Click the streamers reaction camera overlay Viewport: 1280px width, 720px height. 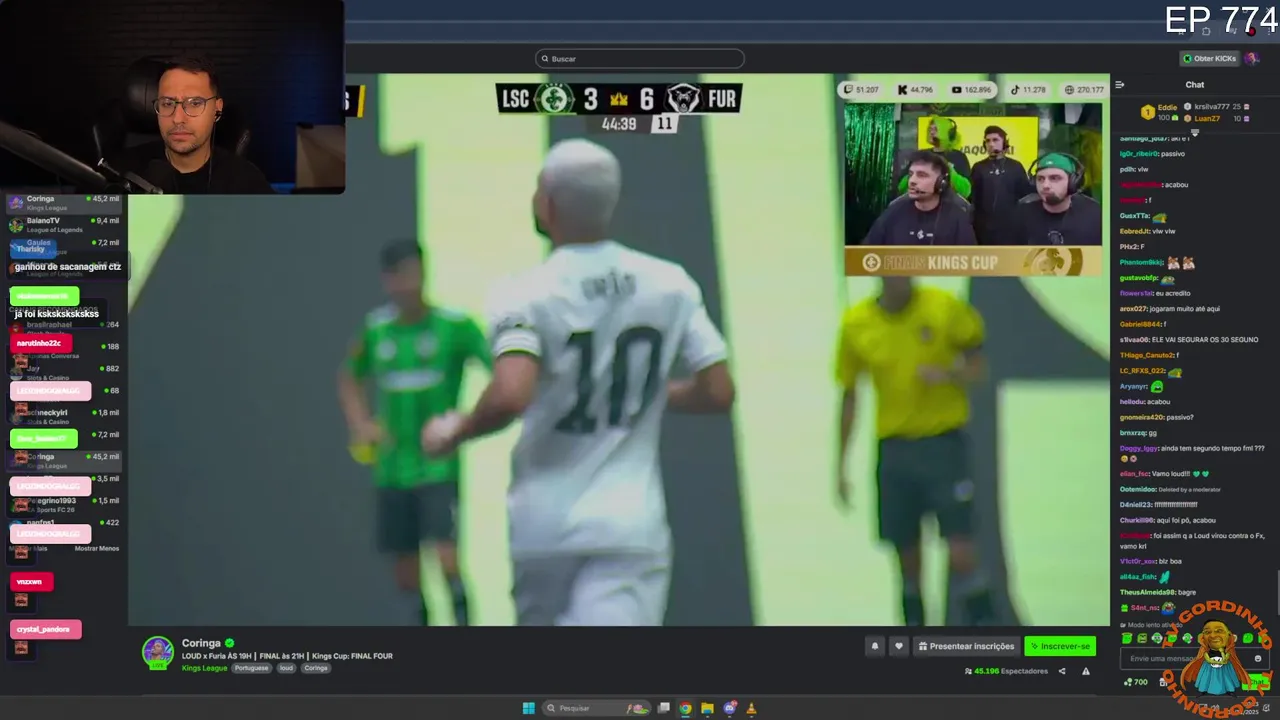(973, 175)
